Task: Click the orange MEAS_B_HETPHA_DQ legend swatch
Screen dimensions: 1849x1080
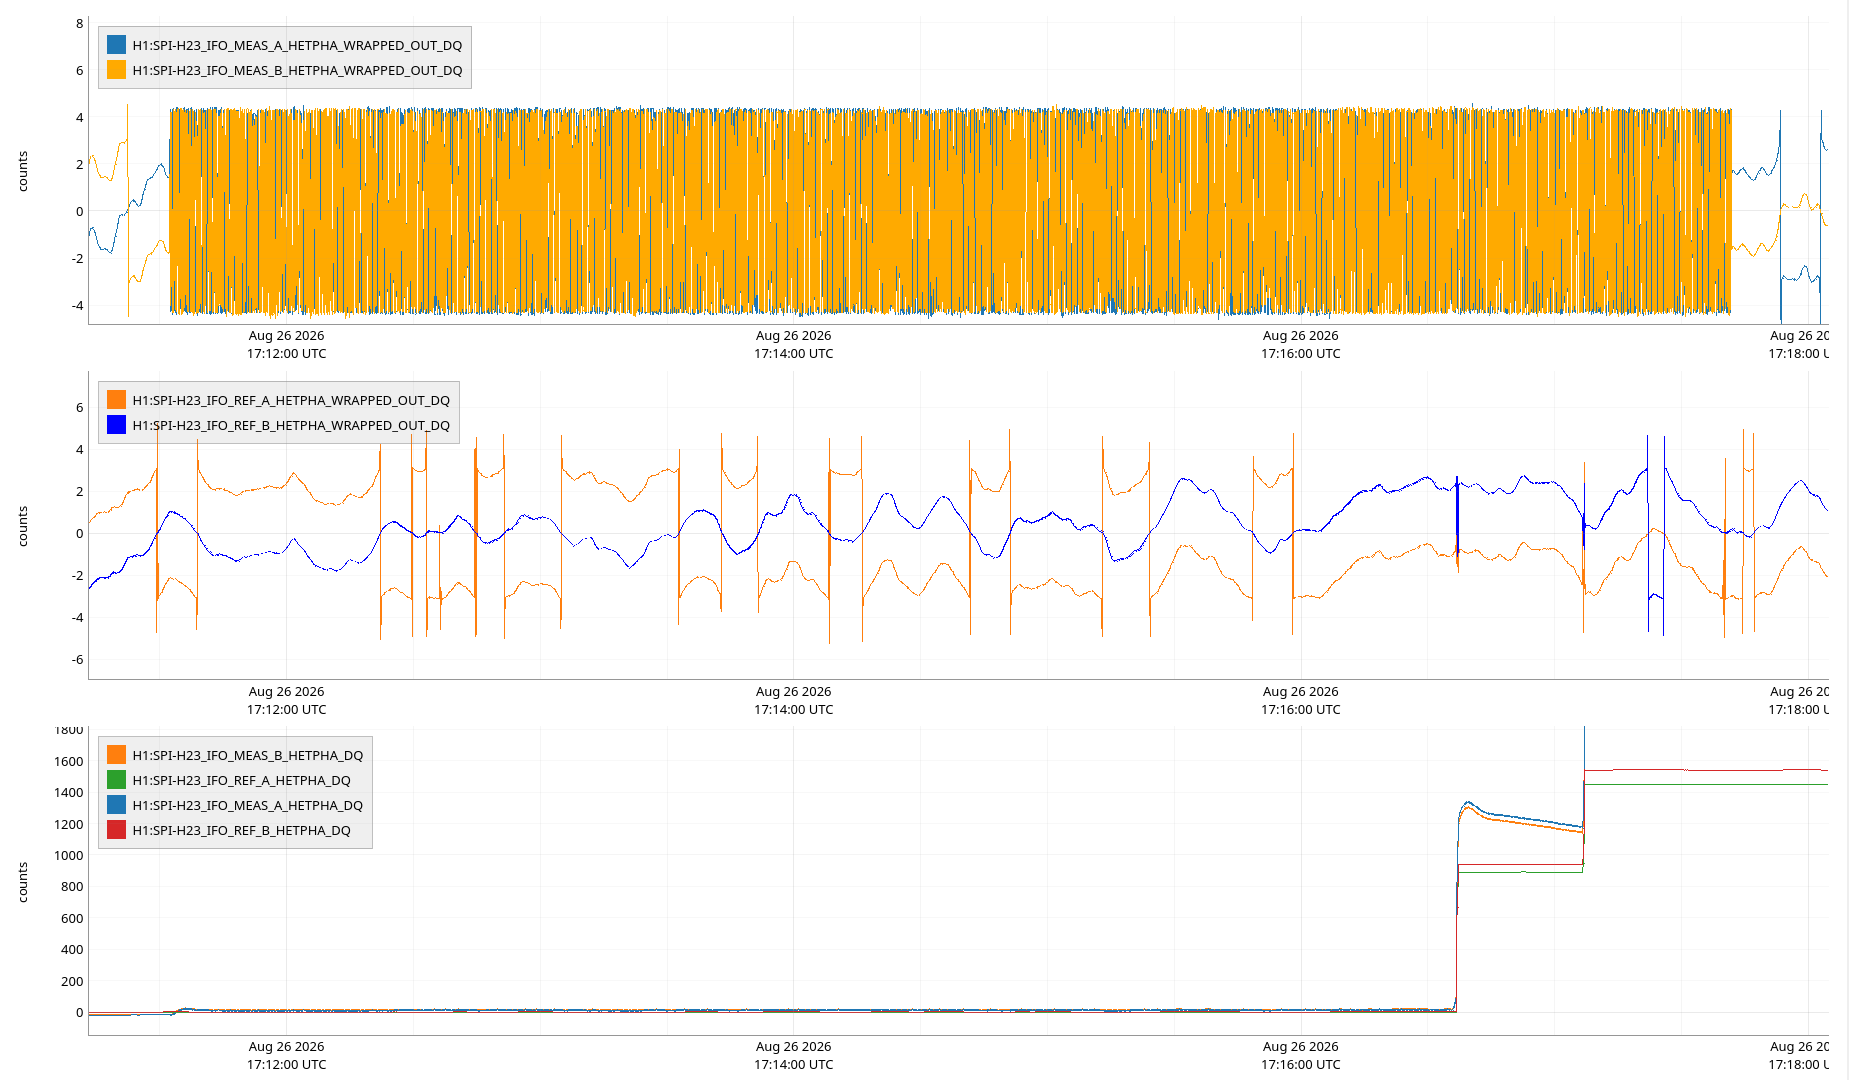Action: pyautogui.click(x=117, y=755)
